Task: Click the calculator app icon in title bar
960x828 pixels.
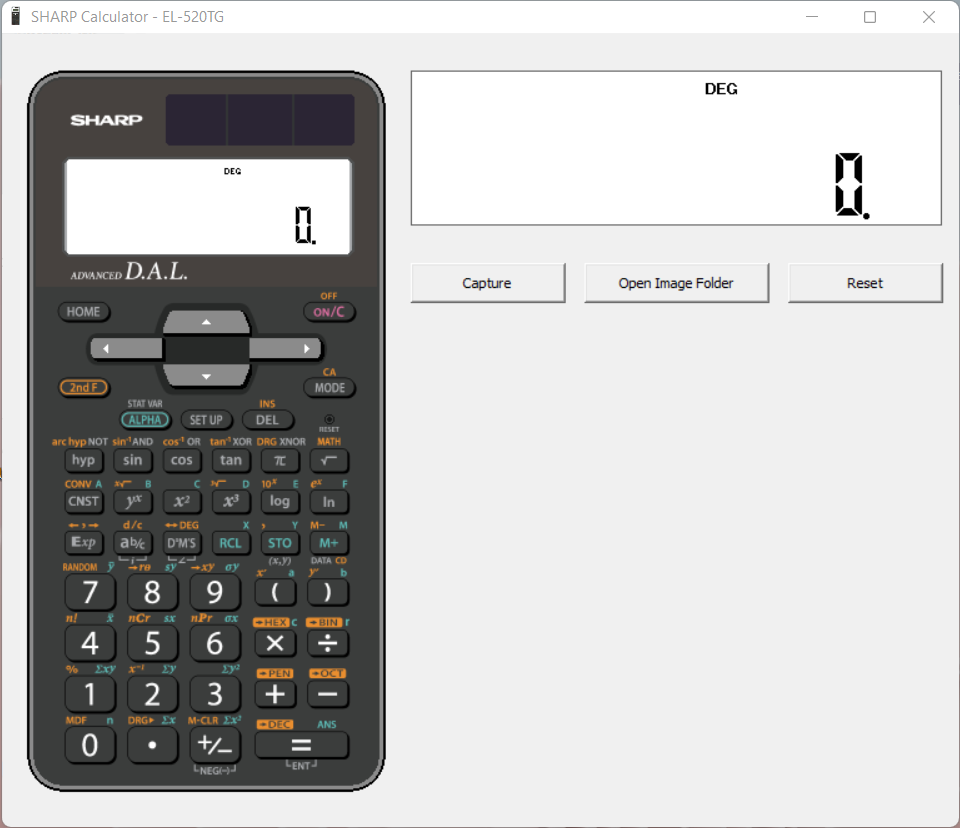Action: click(17, 17)
